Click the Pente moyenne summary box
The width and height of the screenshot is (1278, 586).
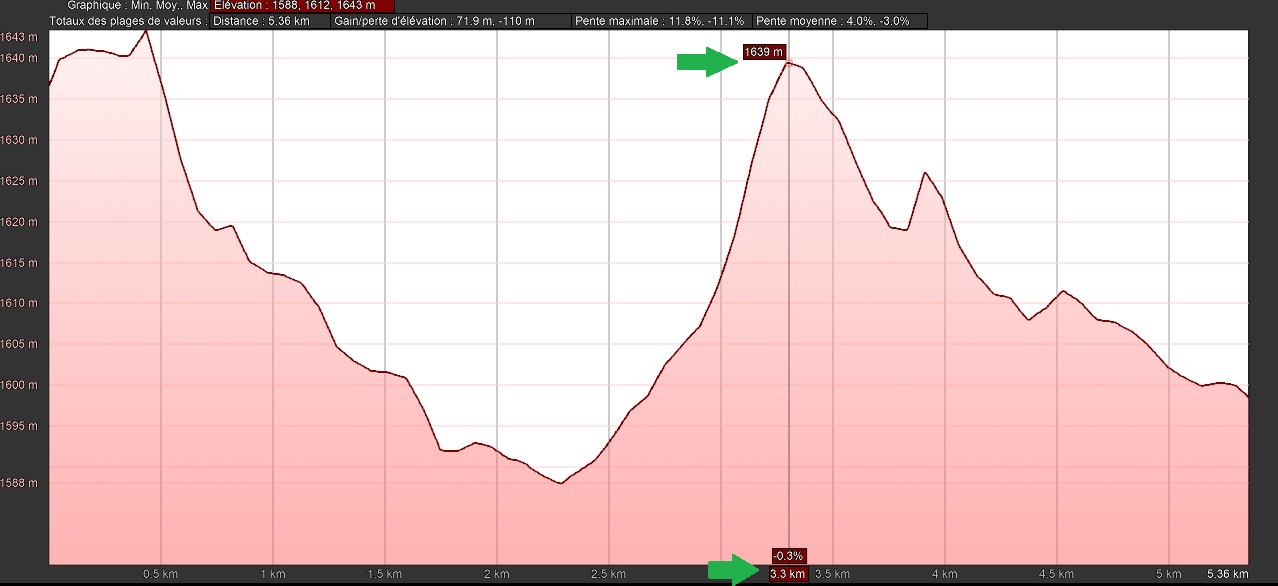(x=840, y=21)
